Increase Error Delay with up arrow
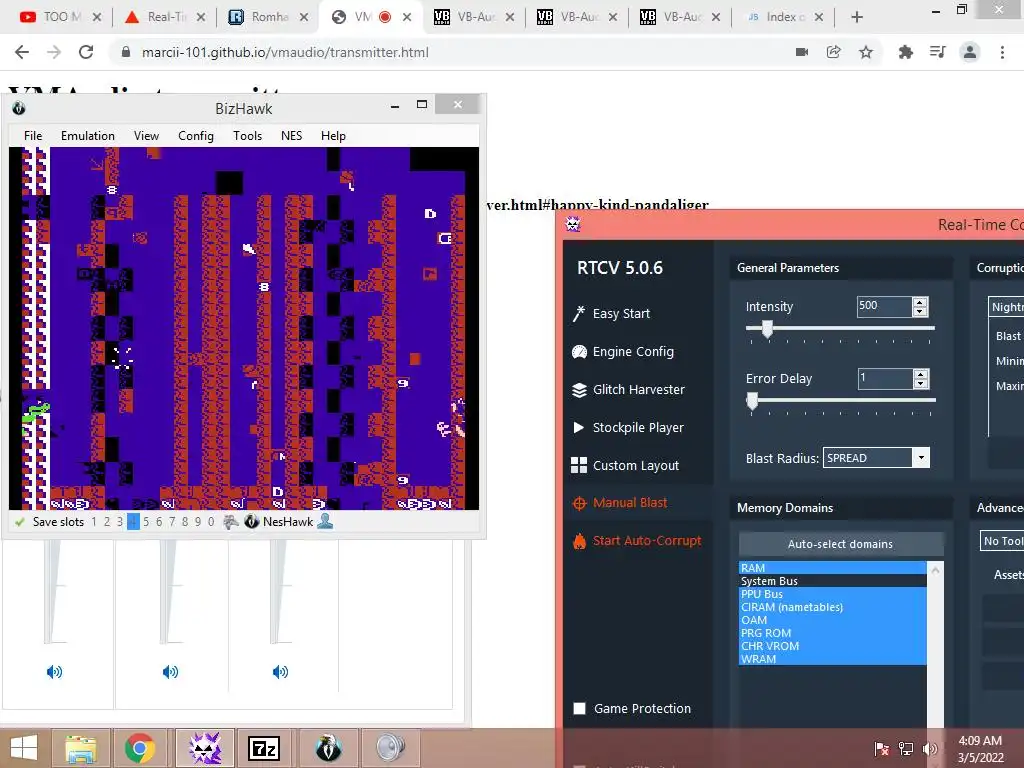Viewport: 1024px width, 768px height. coord(921,374)
